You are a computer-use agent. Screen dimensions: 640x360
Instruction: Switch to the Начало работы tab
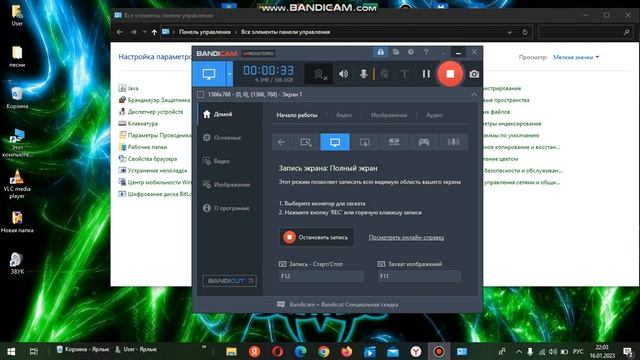coord(297,115)
